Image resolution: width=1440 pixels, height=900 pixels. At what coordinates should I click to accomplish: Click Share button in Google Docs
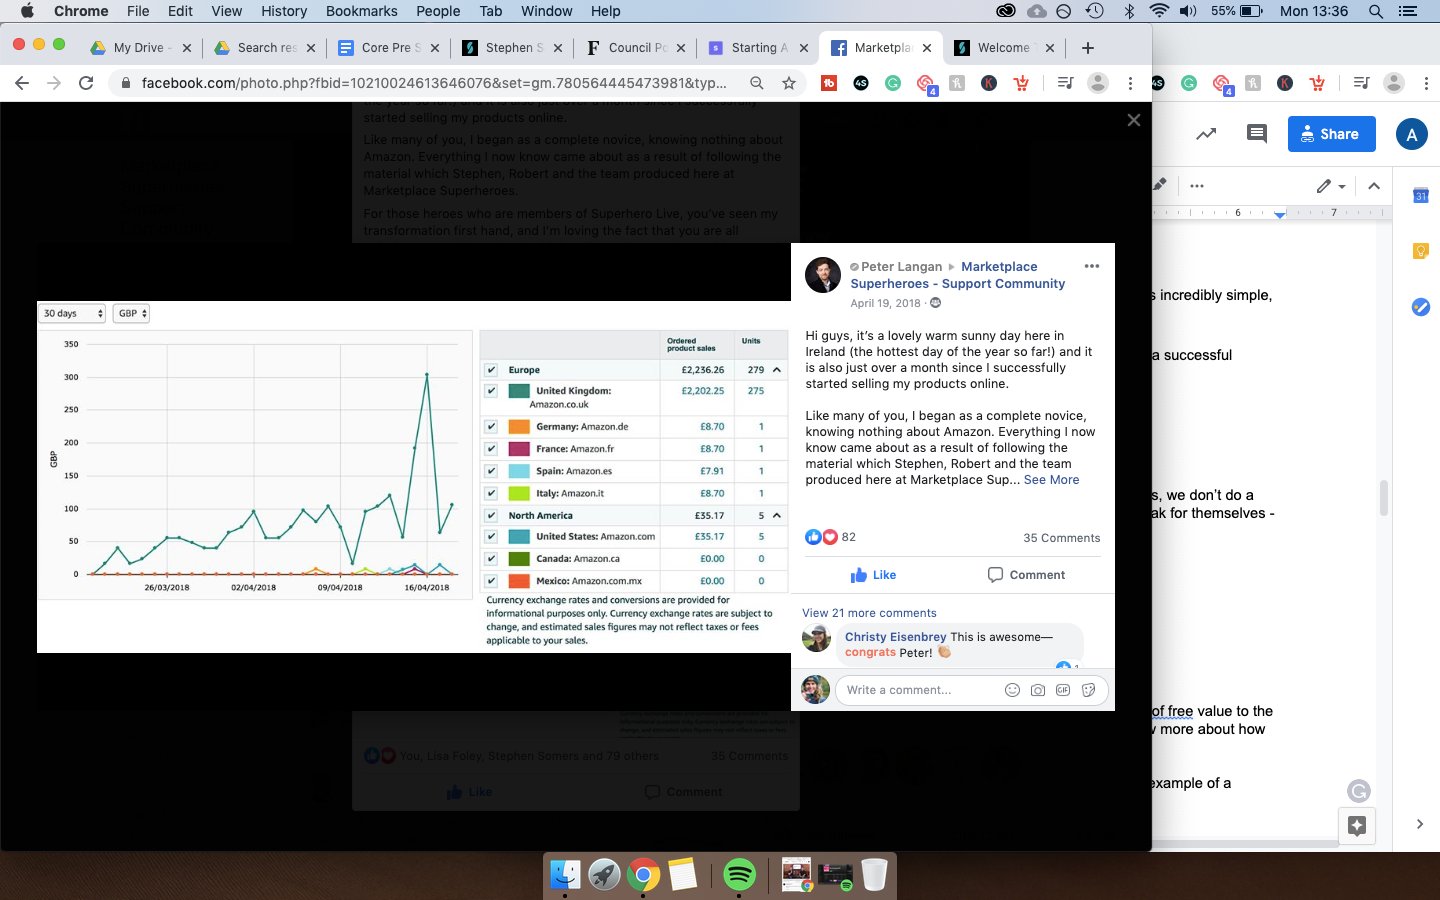tap(1331, 134)
